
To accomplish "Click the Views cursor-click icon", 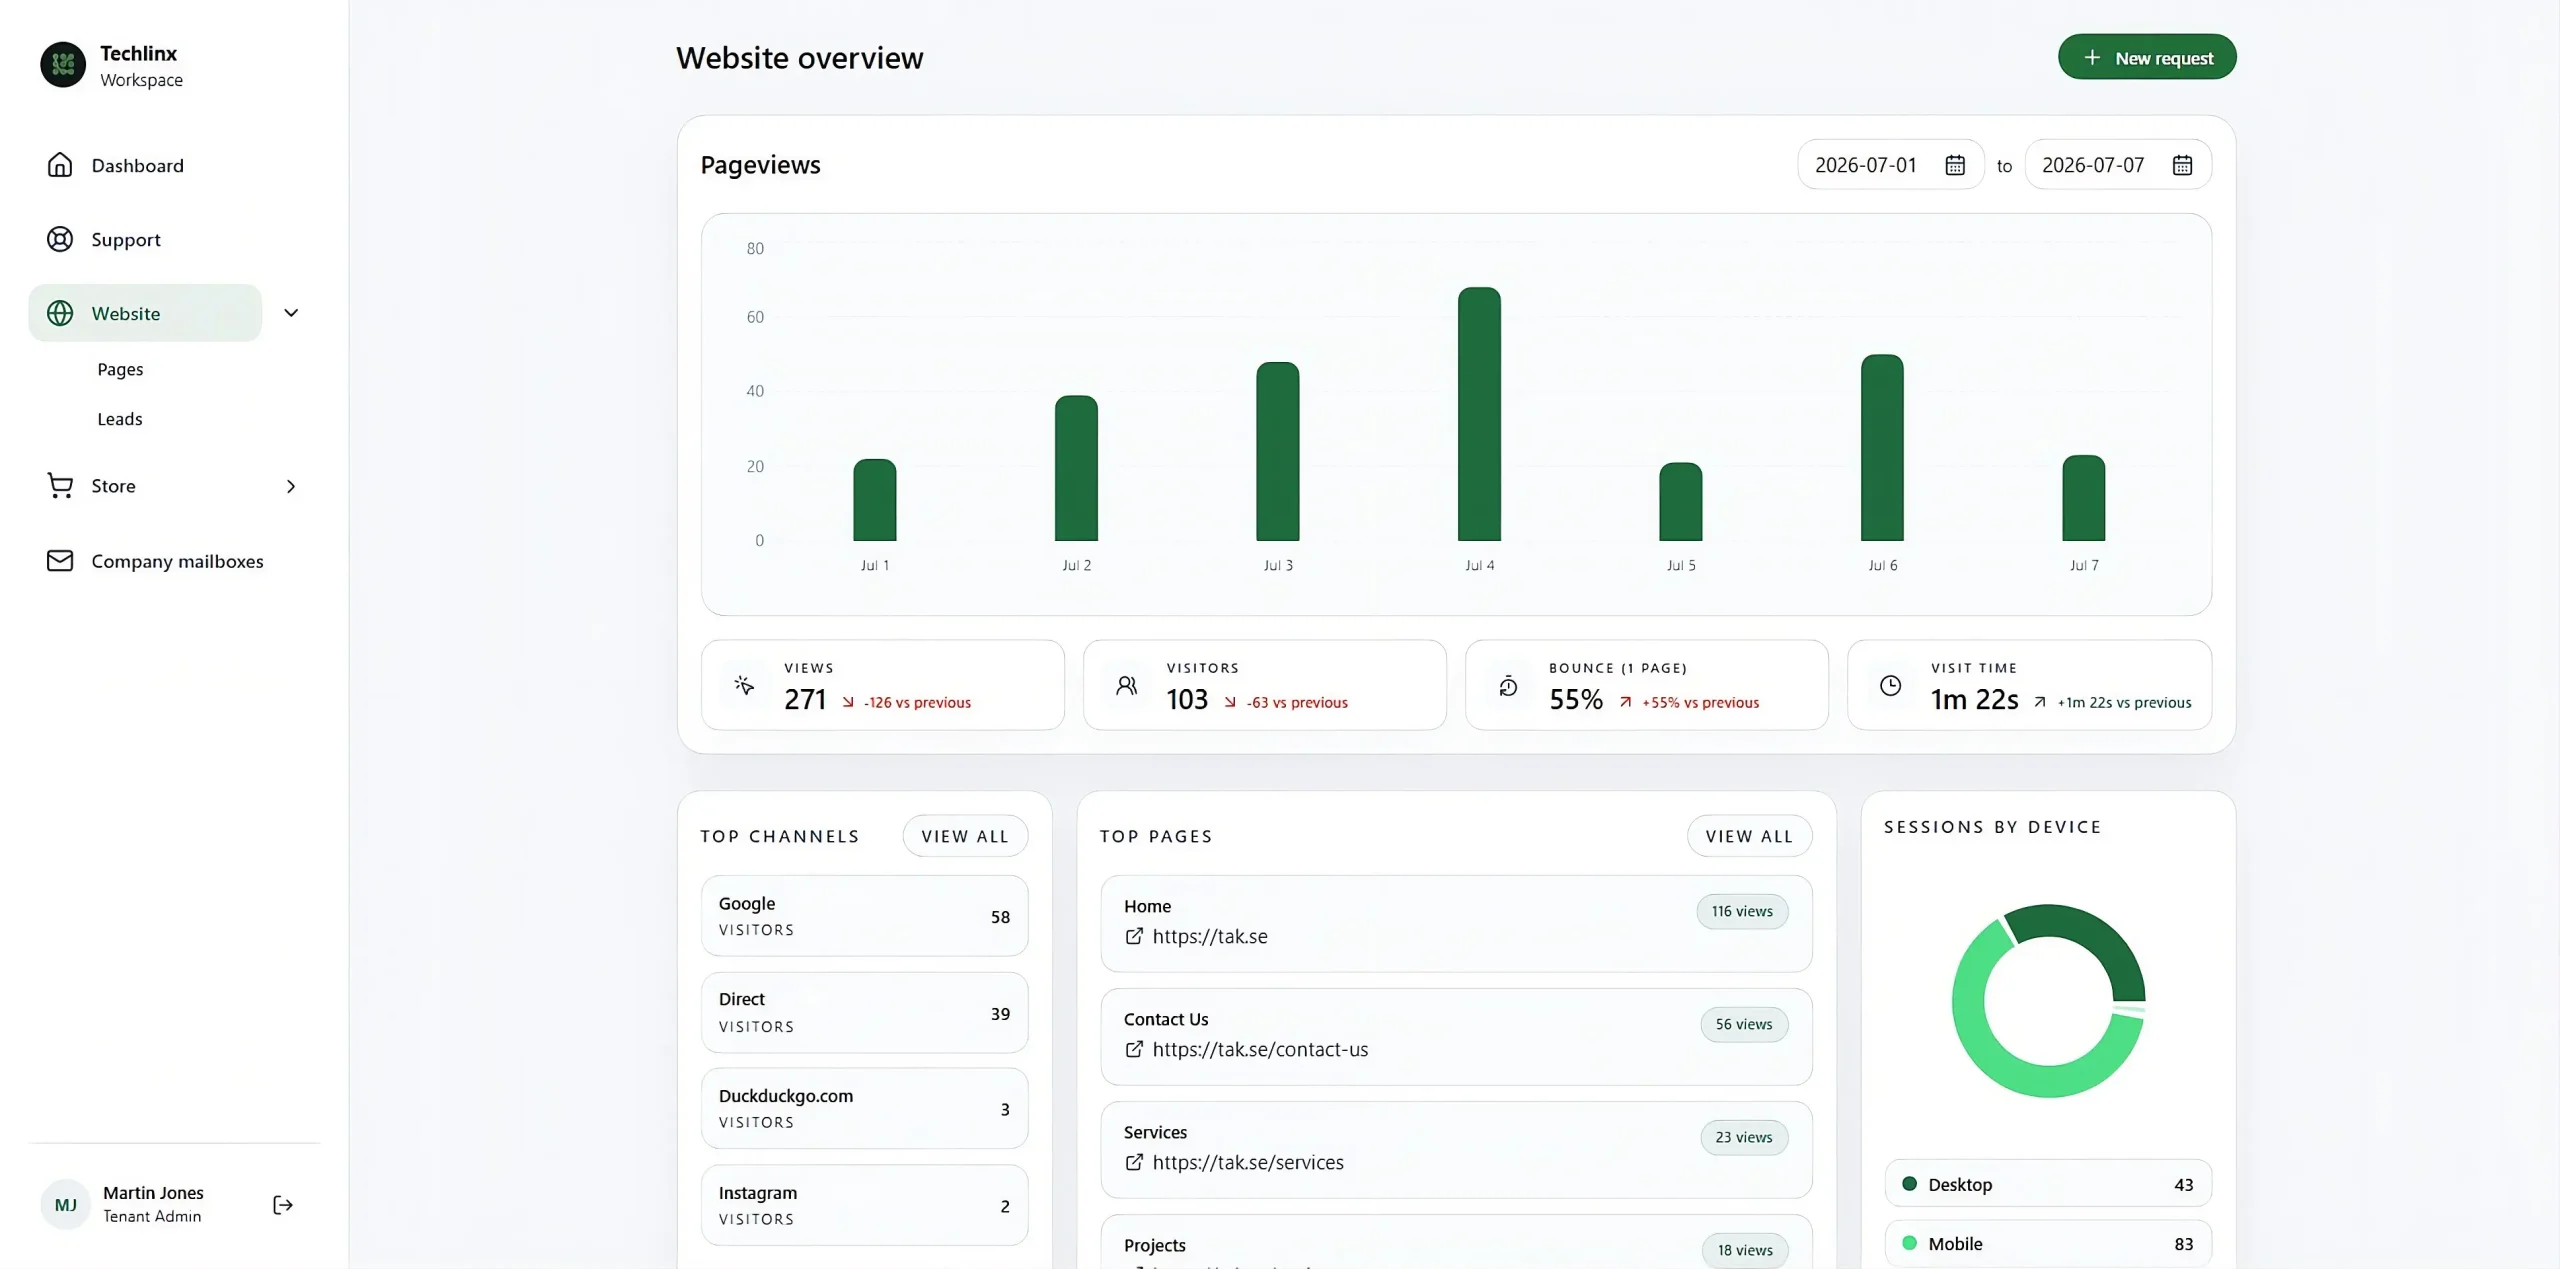I will [744, 685].
